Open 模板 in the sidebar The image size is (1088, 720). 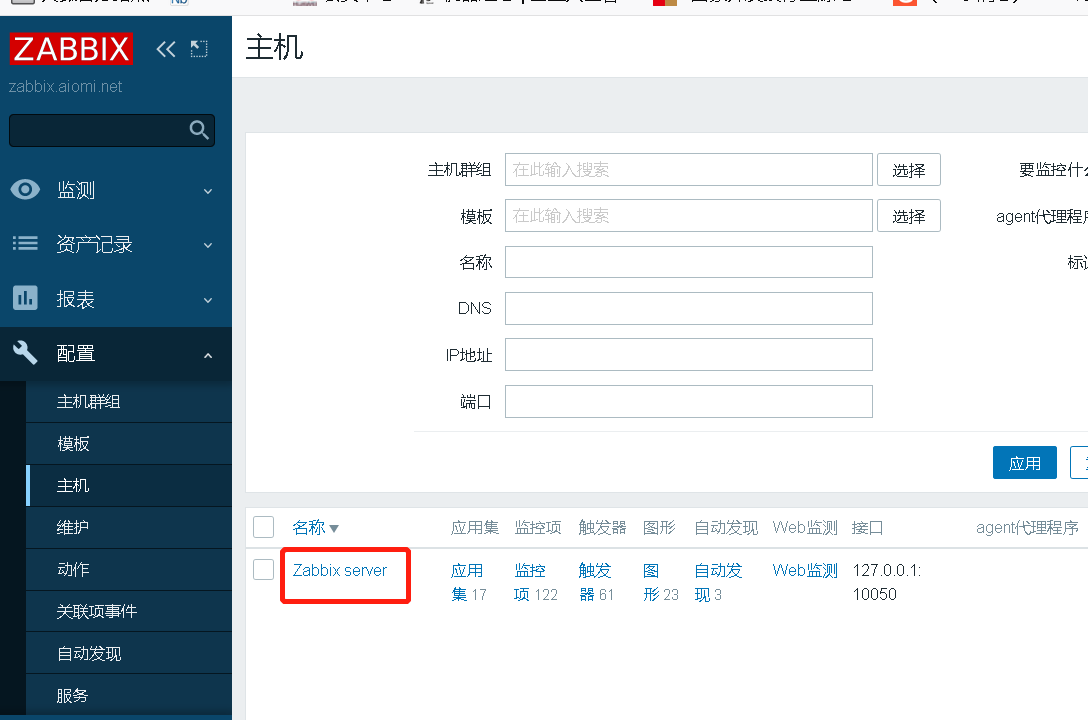(x=129, y=444)
